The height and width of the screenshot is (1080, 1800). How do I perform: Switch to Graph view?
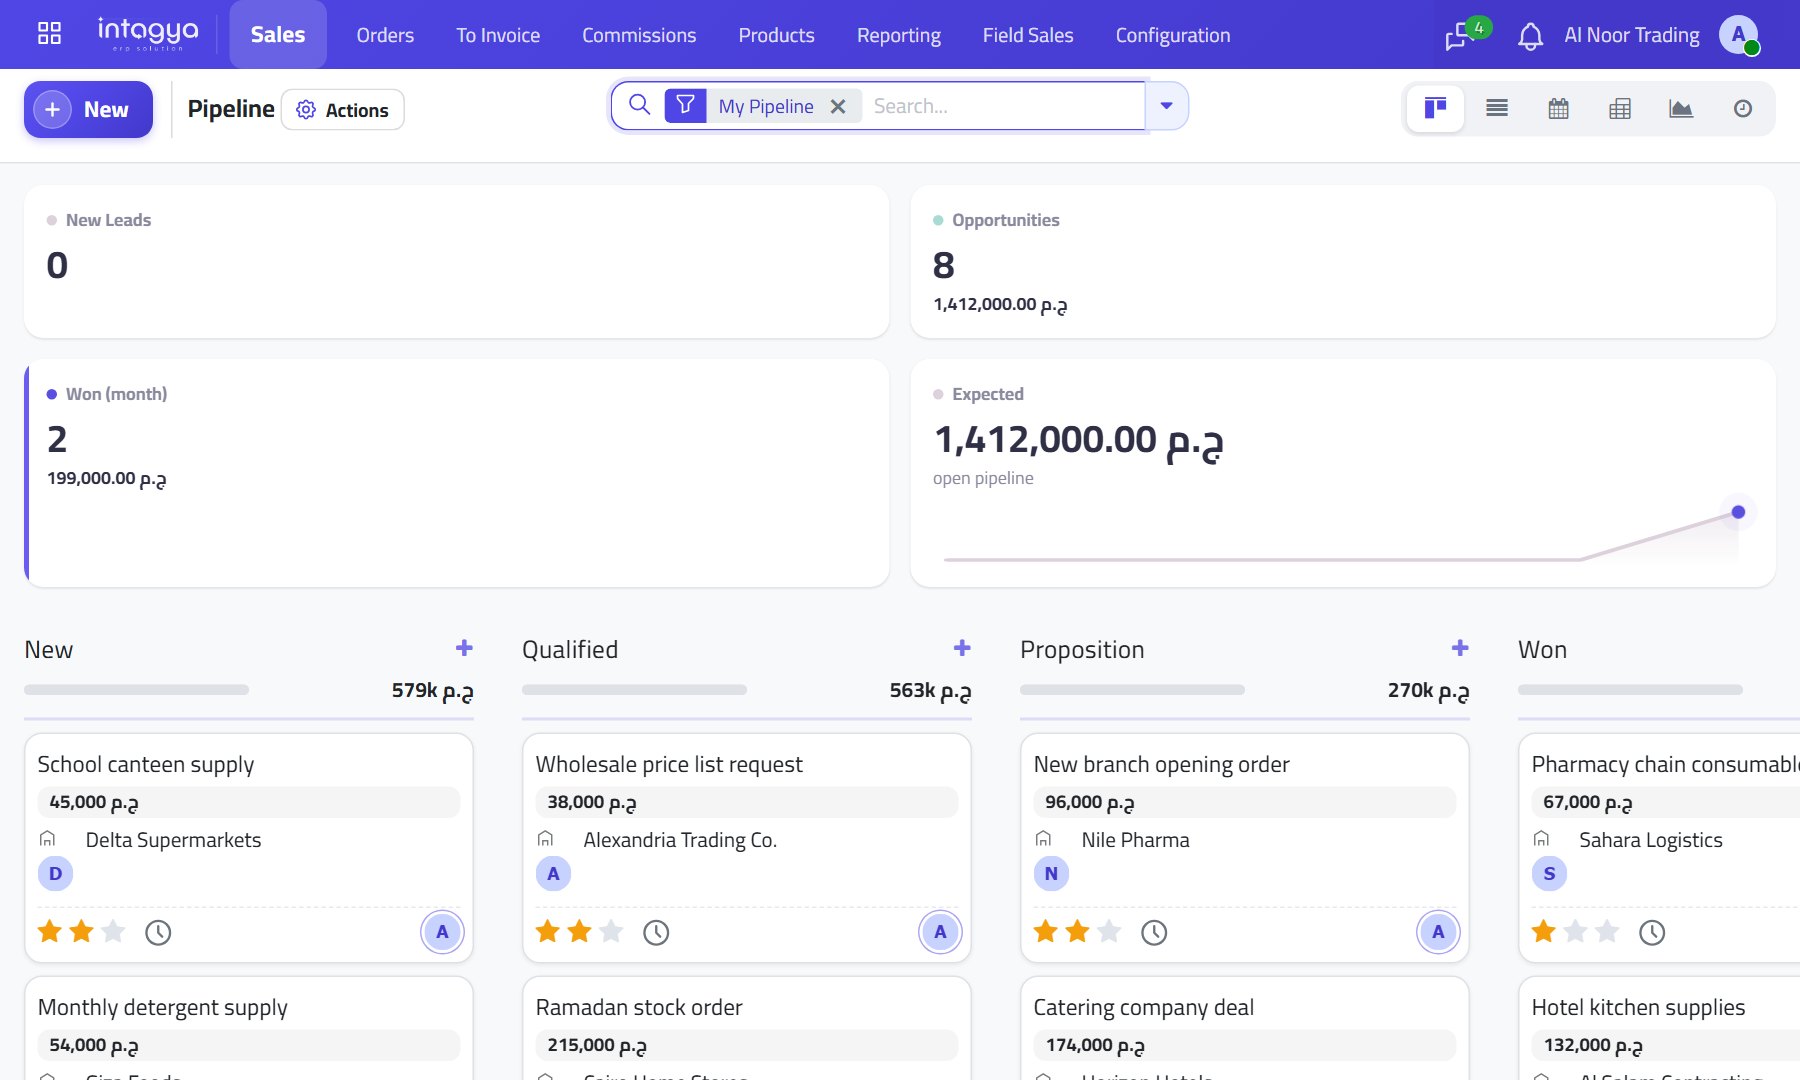pos(1681,108)
